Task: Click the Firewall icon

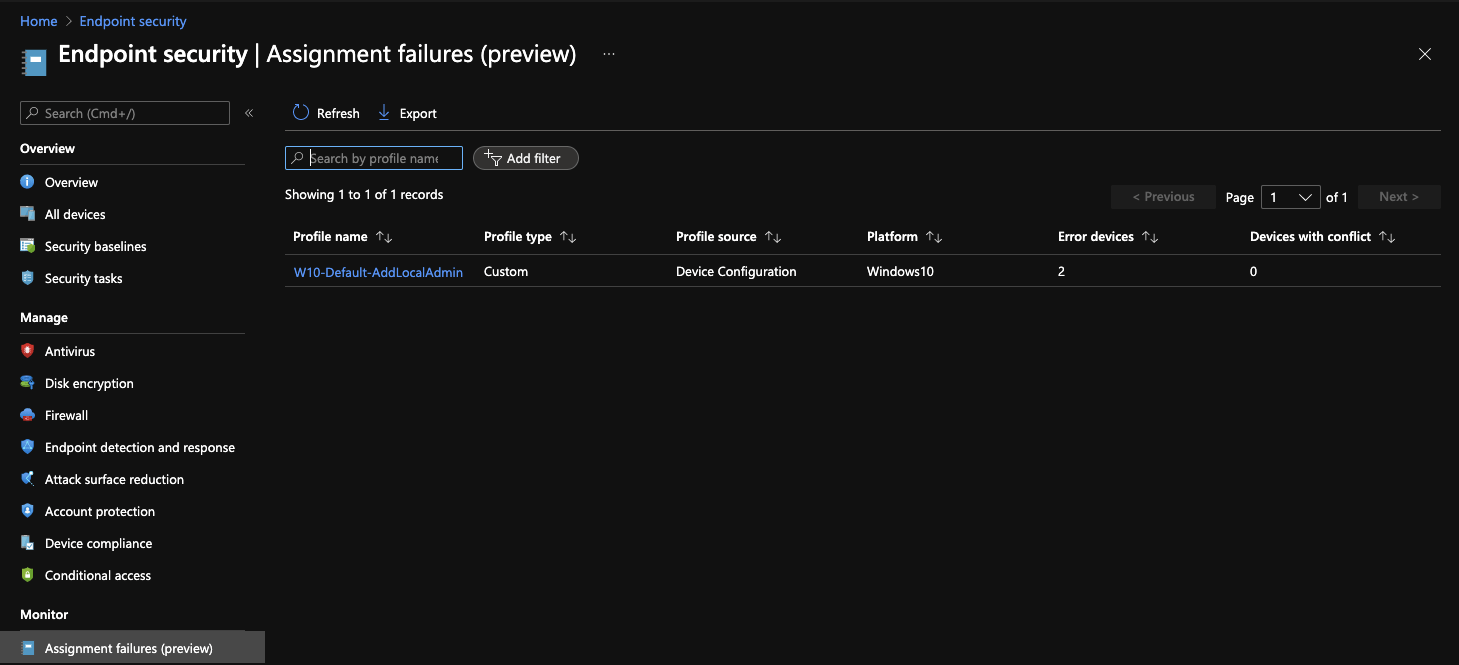Action: click(x=28, y=415)
